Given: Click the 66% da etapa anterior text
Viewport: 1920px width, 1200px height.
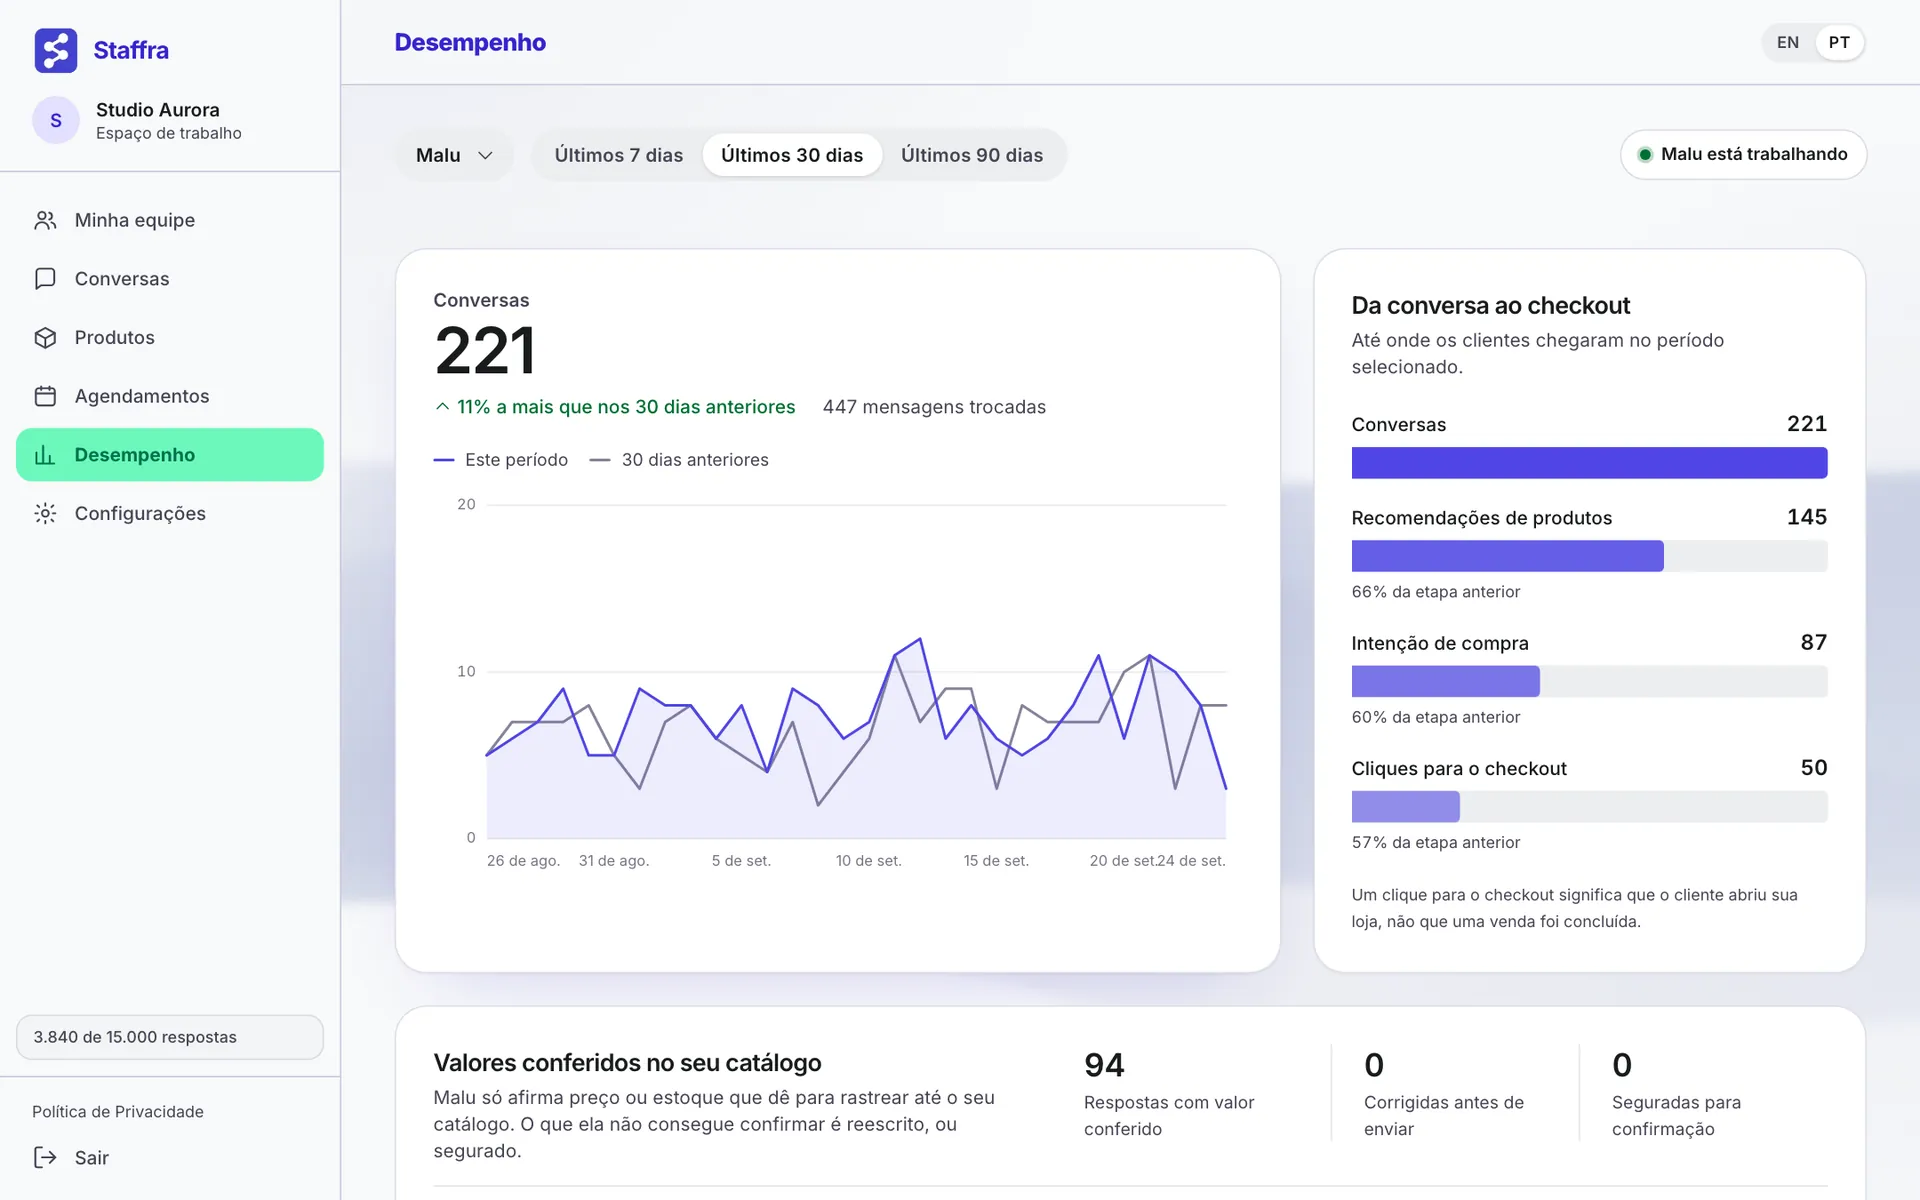Looking at the screenshot, I should [1435, 592].
